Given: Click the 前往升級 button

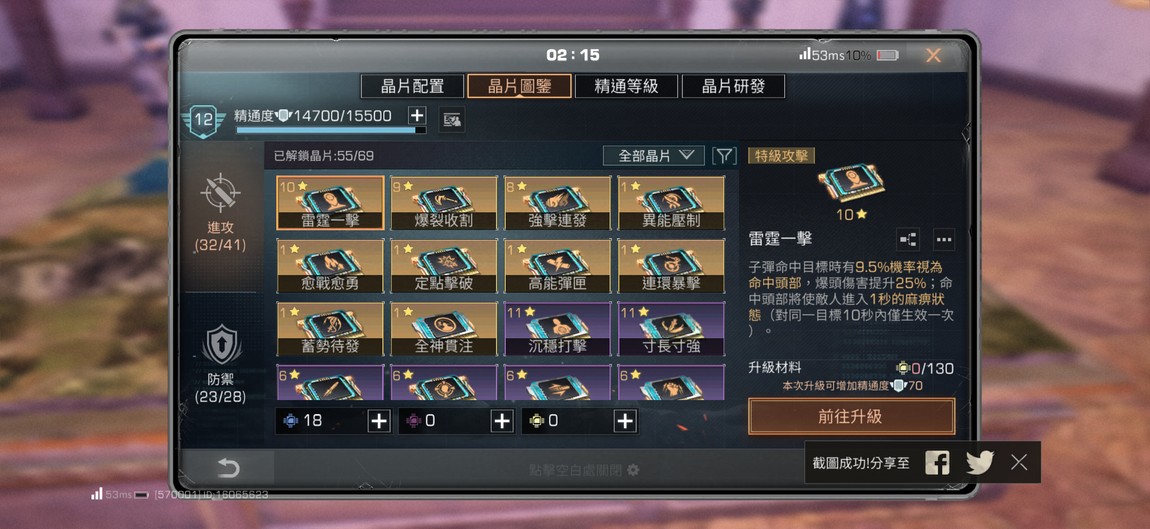Looking at the screenshot, I should tap(851, 417).
